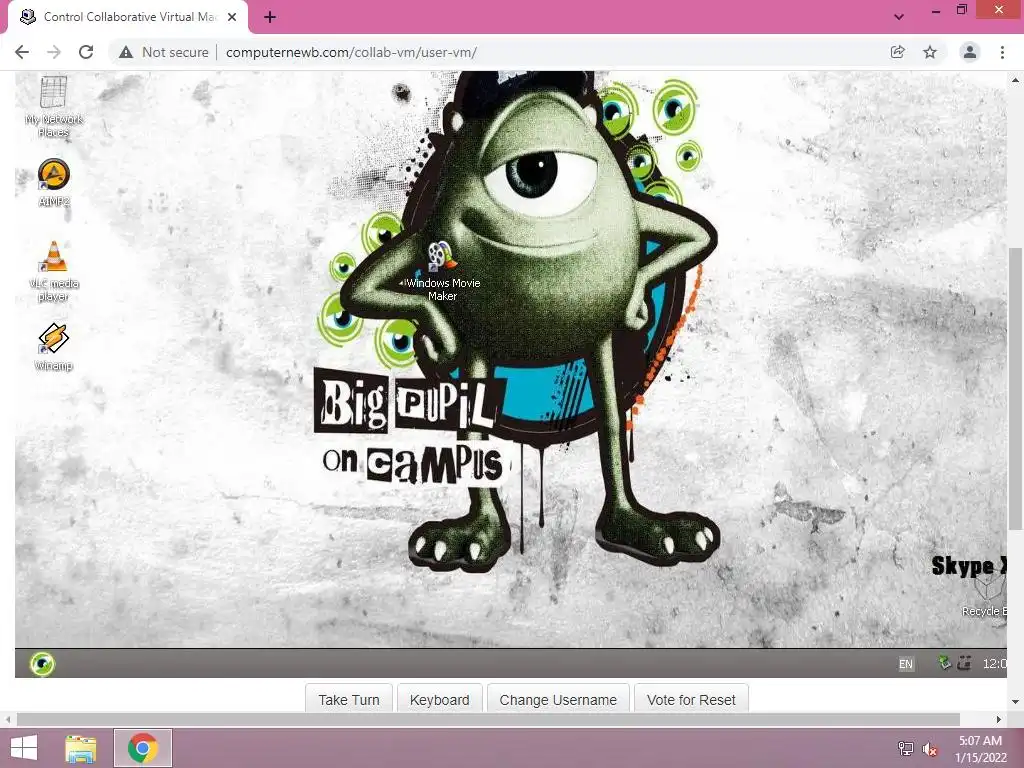Open Windows Movie Maker shortcut
Image resolution: width=1024 pixels, height=768 pixels.
coord(442,272)
